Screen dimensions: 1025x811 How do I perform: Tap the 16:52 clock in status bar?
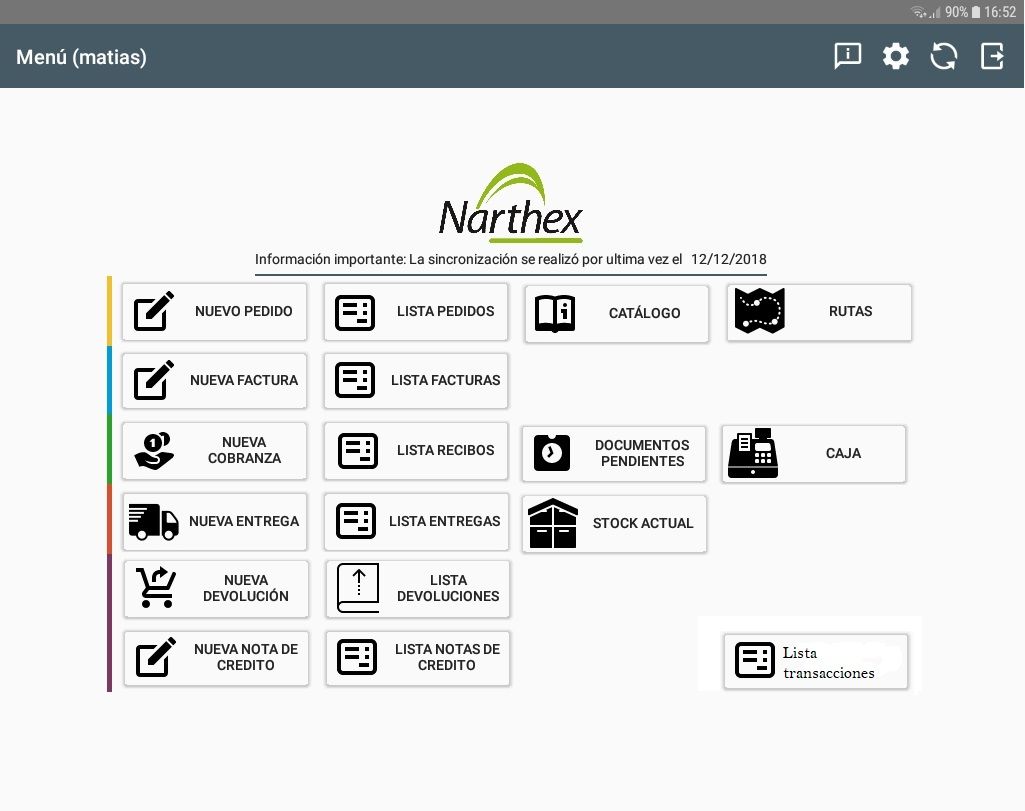tap(1000, 12)
